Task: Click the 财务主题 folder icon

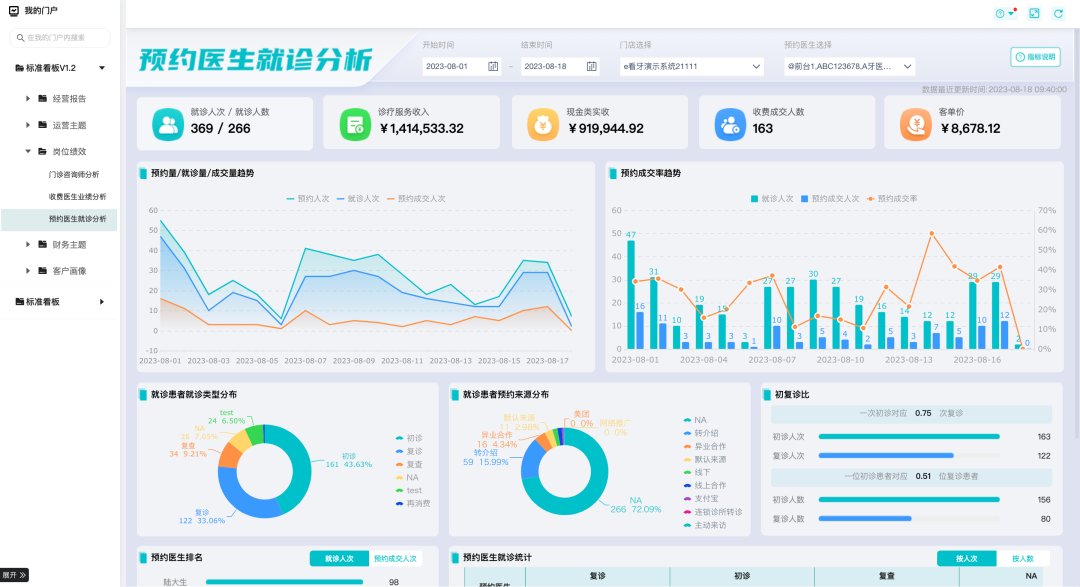Action: 43,244
